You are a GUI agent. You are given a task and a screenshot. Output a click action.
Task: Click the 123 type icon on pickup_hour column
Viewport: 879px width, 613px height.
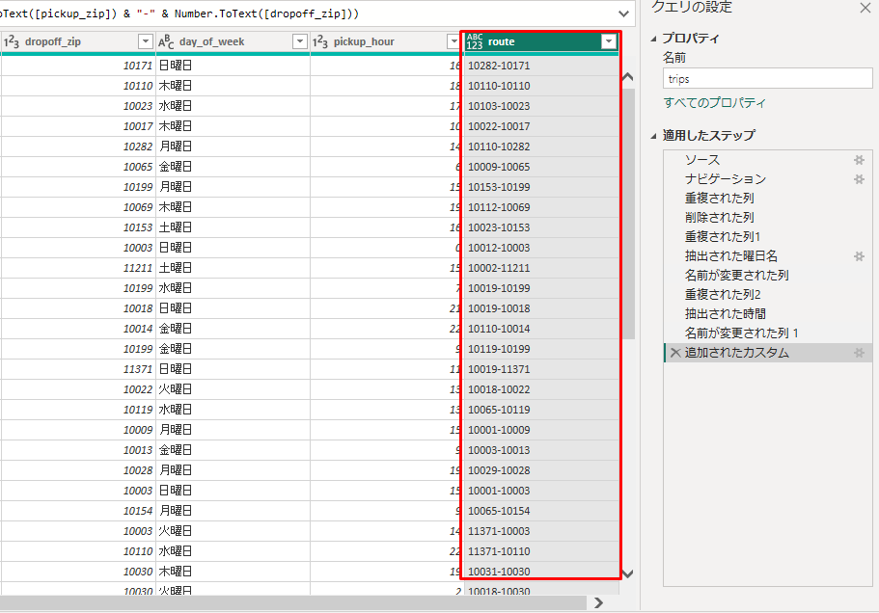[x=320, y=42]
